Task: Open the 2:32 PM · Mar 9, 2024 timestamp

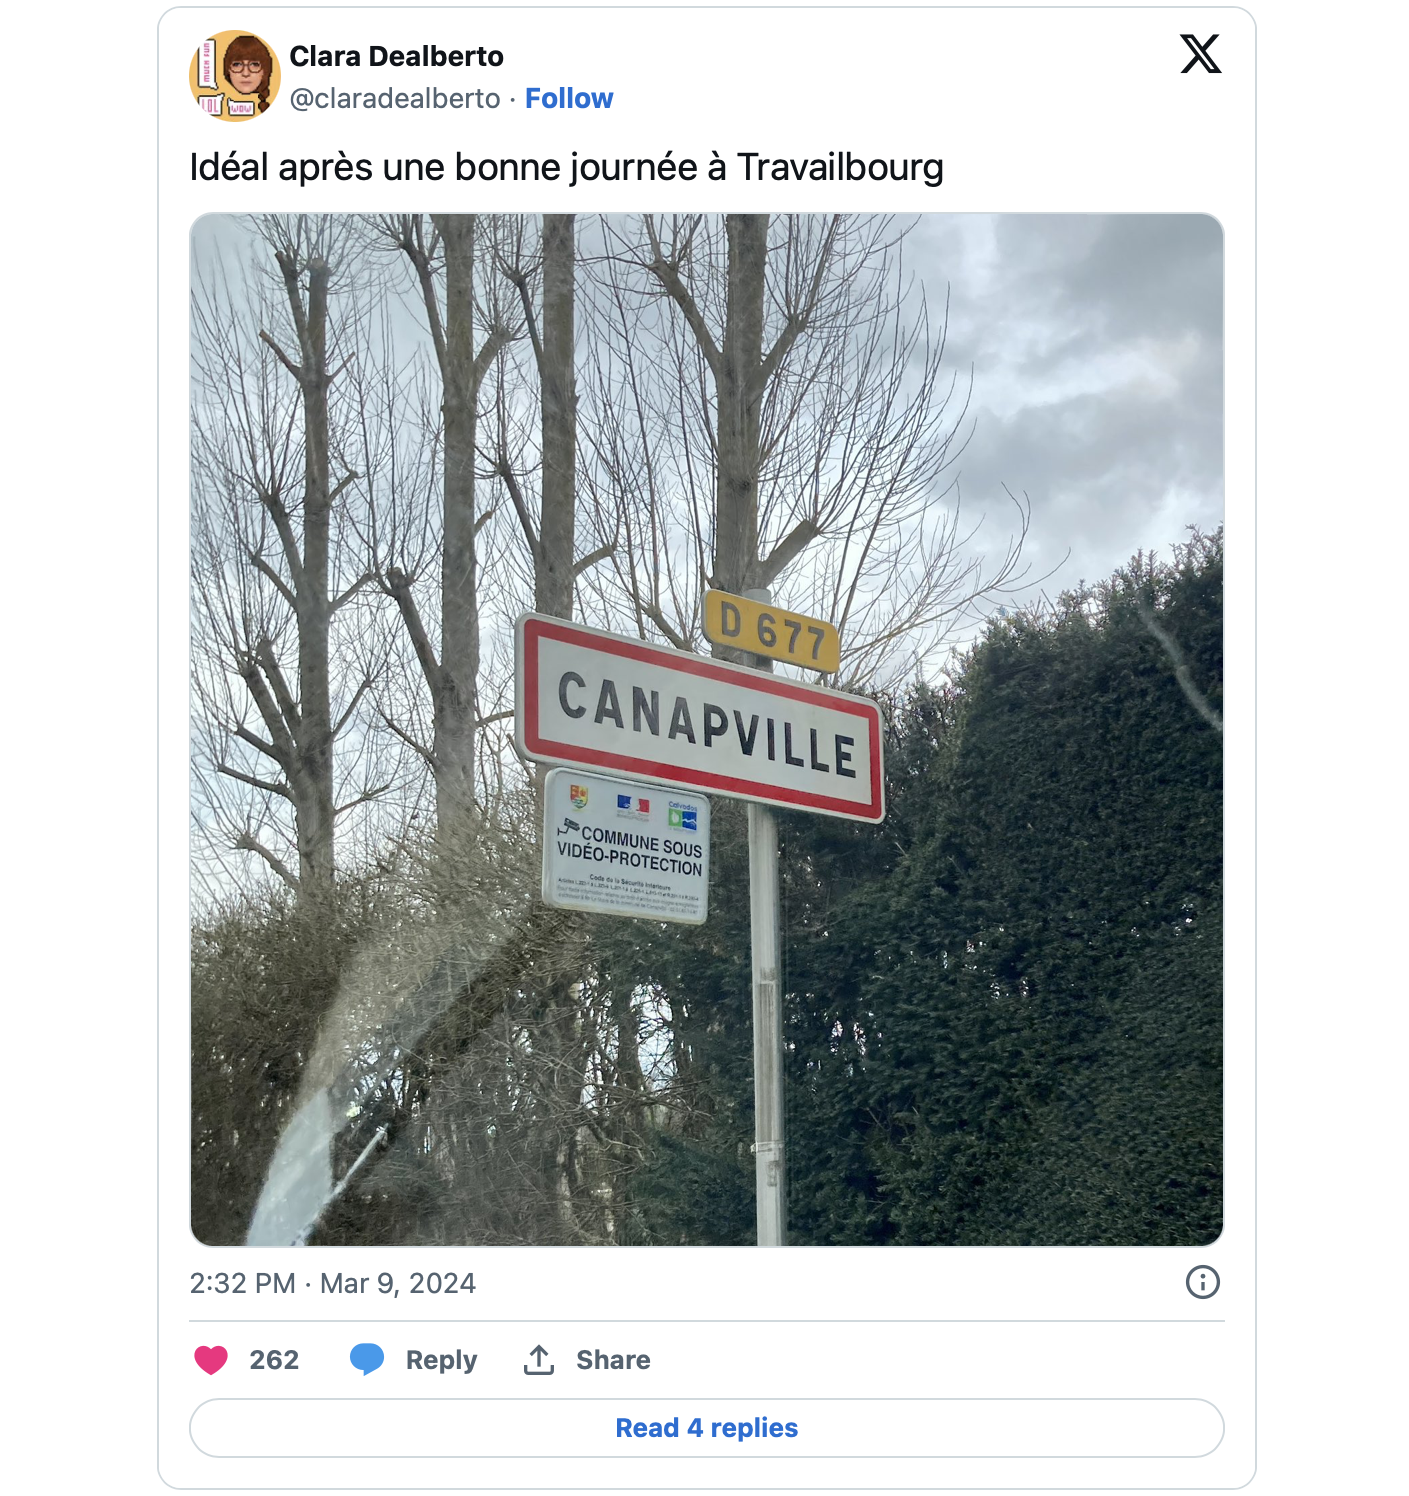Action: [333, 1283]
